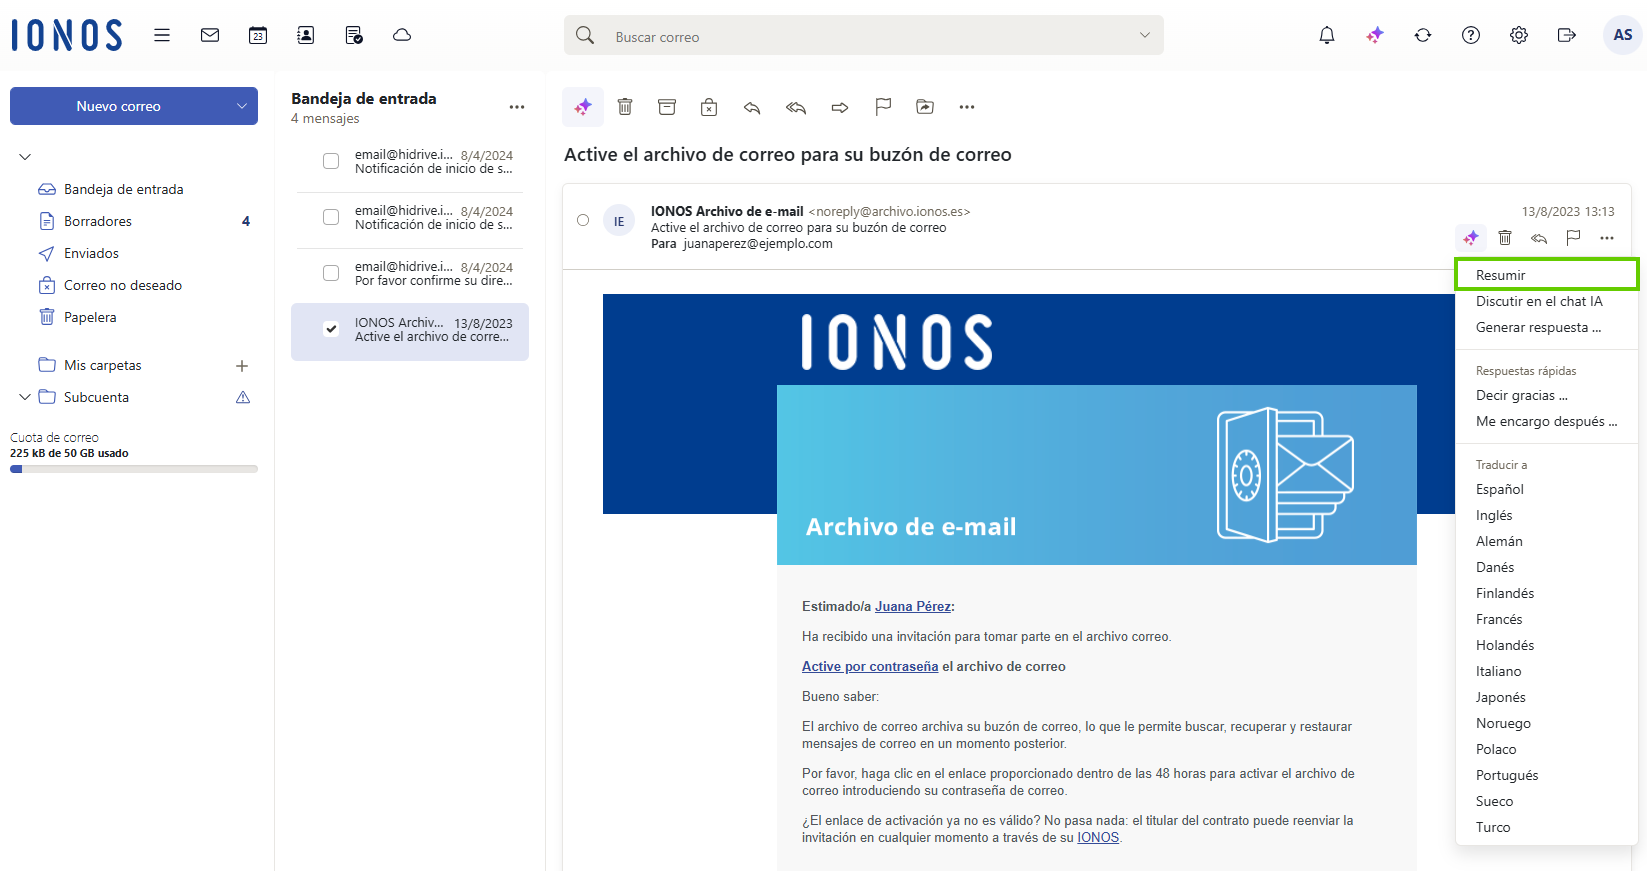
Task: Click the Buscar correo search field
Action: tap(864, 35)
